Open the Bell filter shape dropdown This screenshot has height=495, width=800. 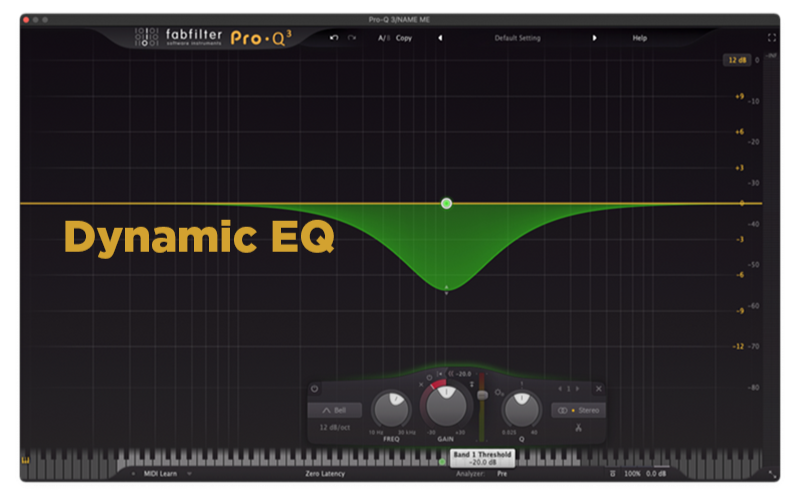(335, 410)
